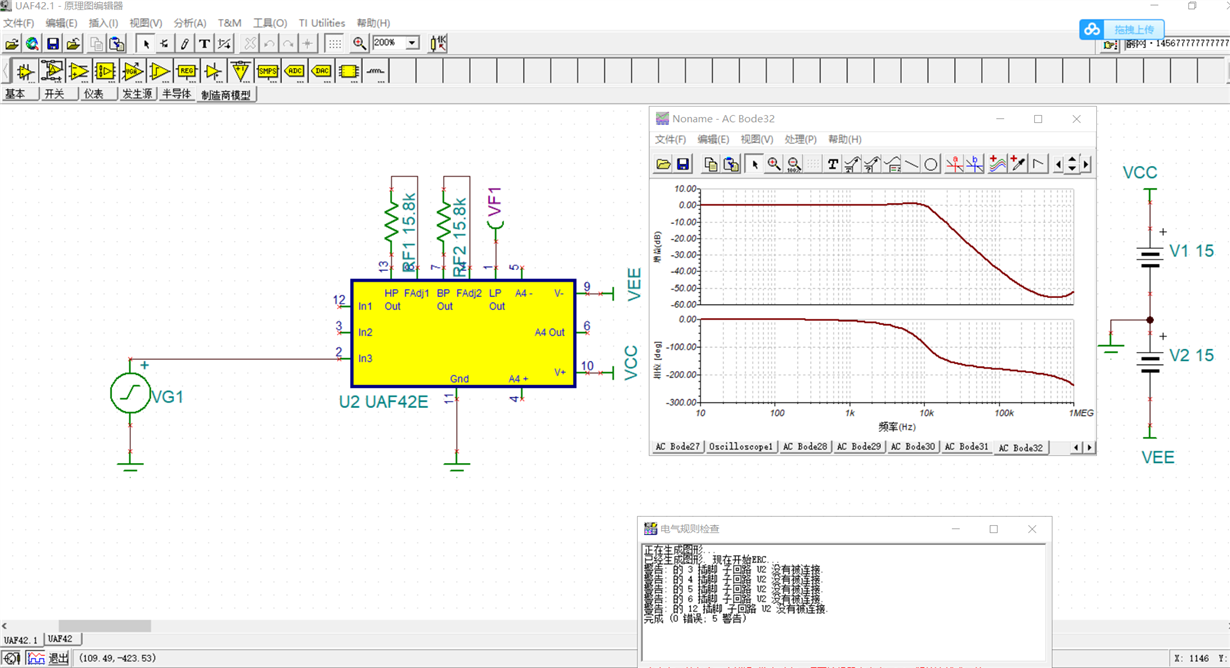
Task: Switch to the 发生源 component tab
Action: pyautogui.click(x=137, y=94)
